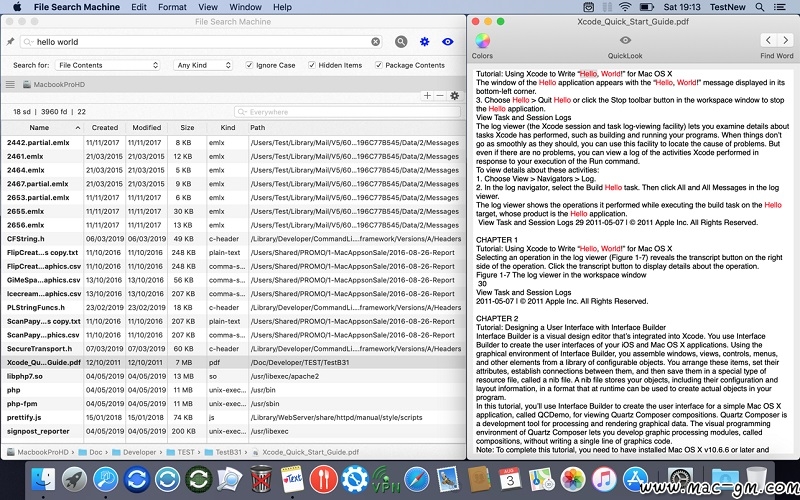Screen dimensions: 800x500
Task: Start search with magnifier button
Action: pos(401,42)
